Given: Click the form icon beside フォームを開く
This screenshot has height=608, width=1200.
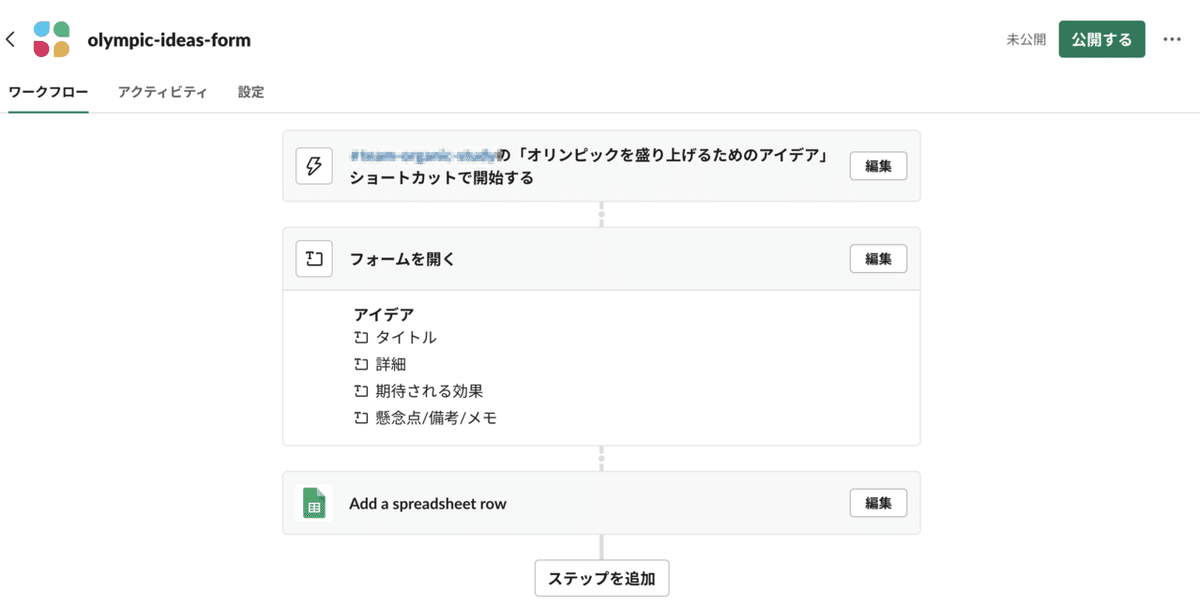Looking at the screenshot, I should pos(314,258).
